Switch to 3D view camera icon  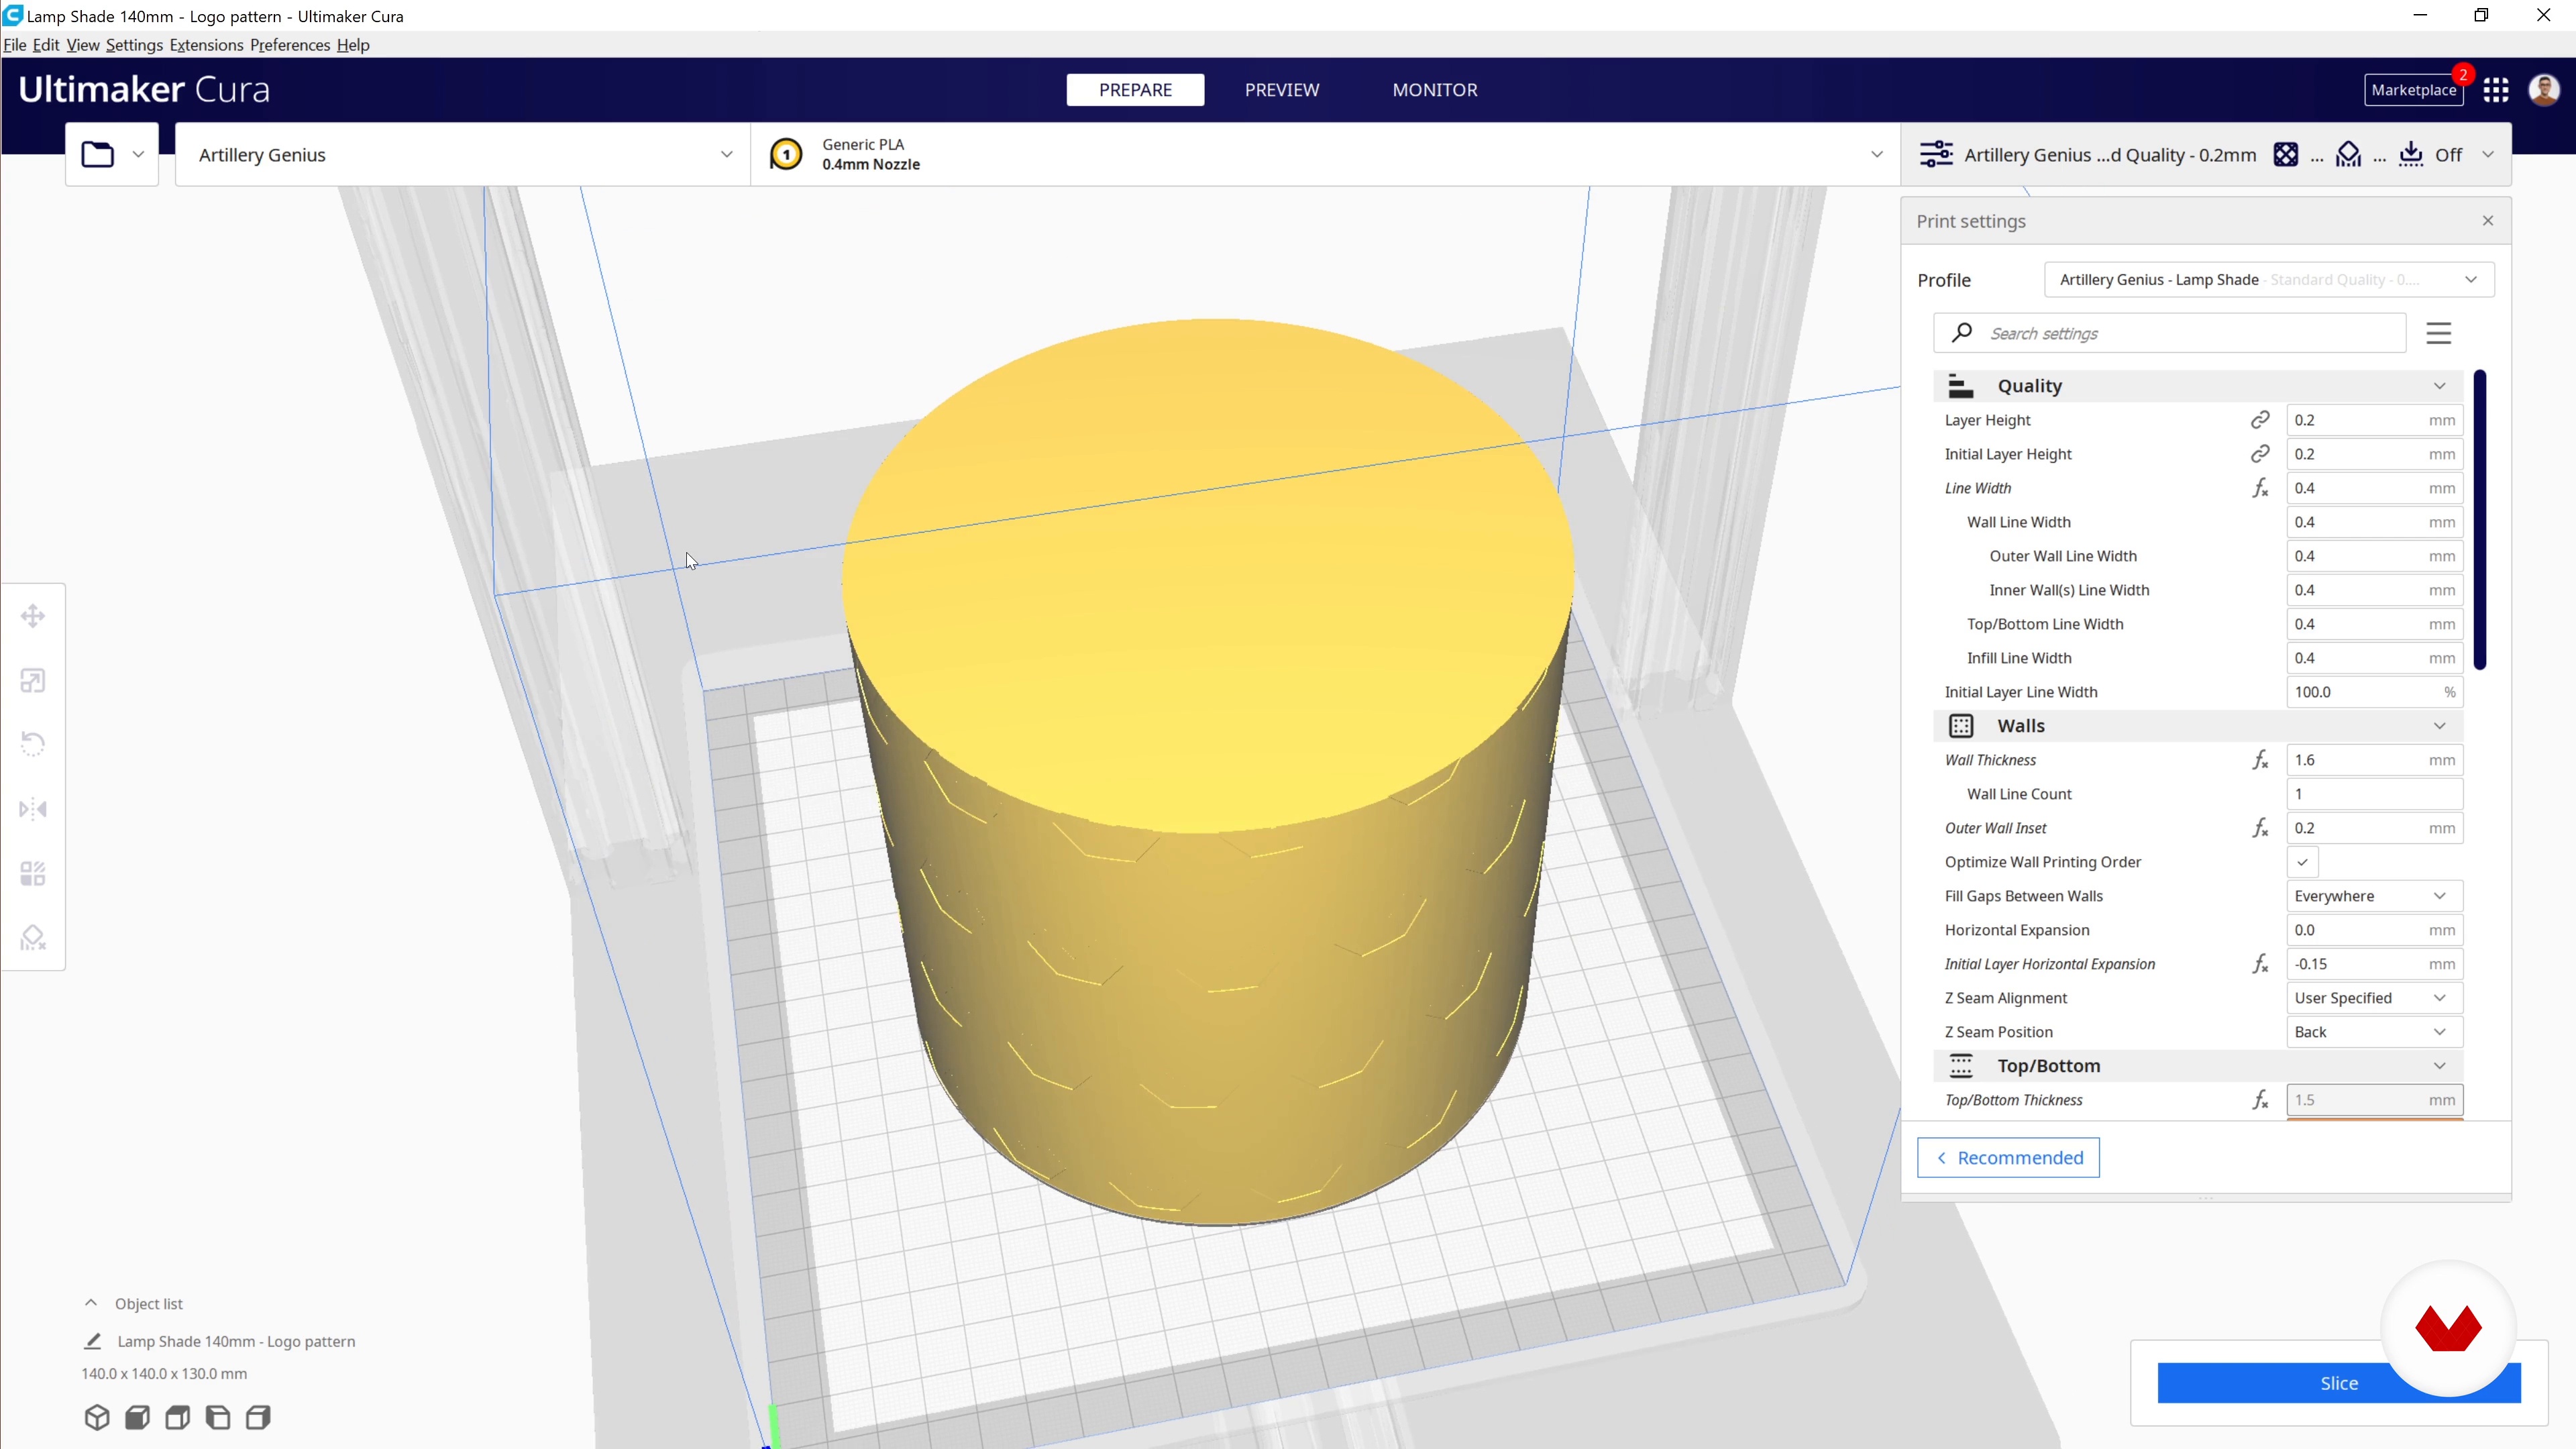(97, 1417)
